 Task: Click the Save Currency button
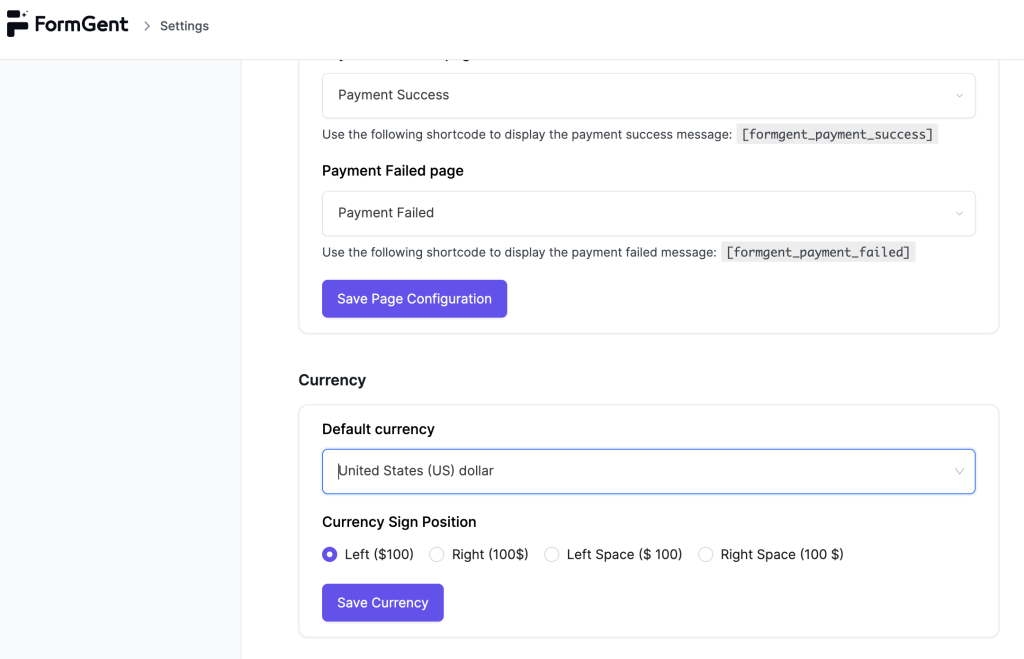(x=383, y=603)
